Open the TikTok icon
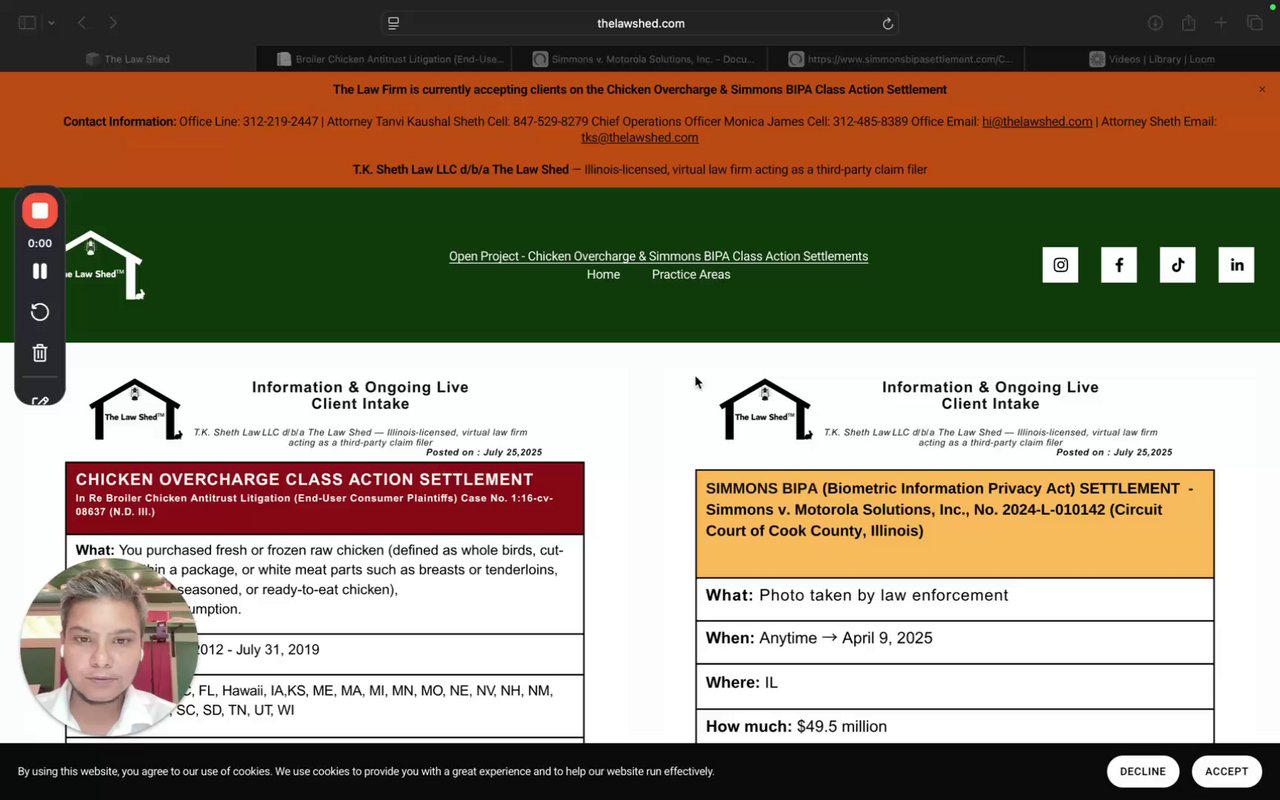The width and height of the screenshot is (1280, 800). 1178,265
